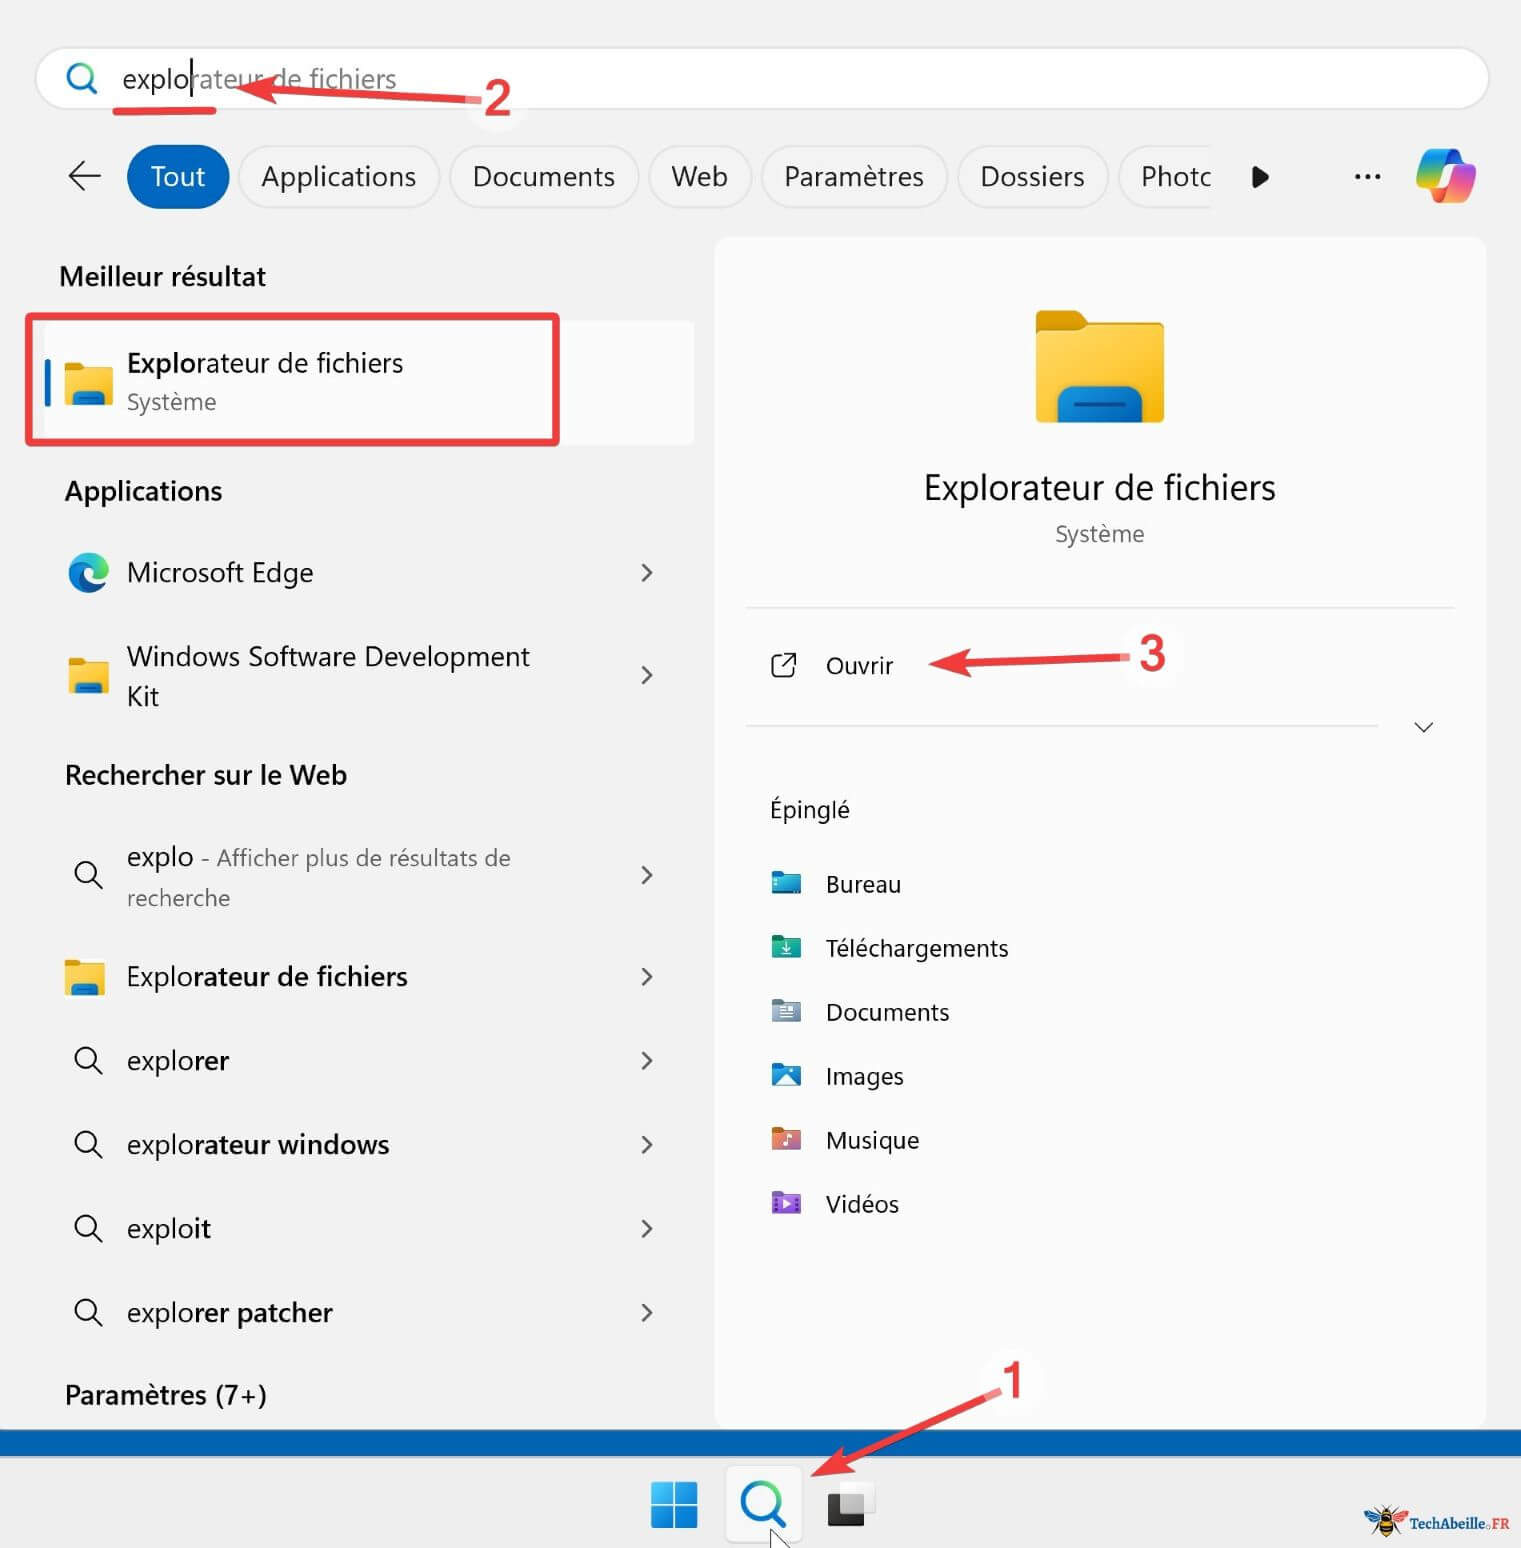Select 'explo - Afficher plus de résultats' web result
The width and height of the screenshot is (1521, 1548).
pyautogui.click(x=360, y=876)
